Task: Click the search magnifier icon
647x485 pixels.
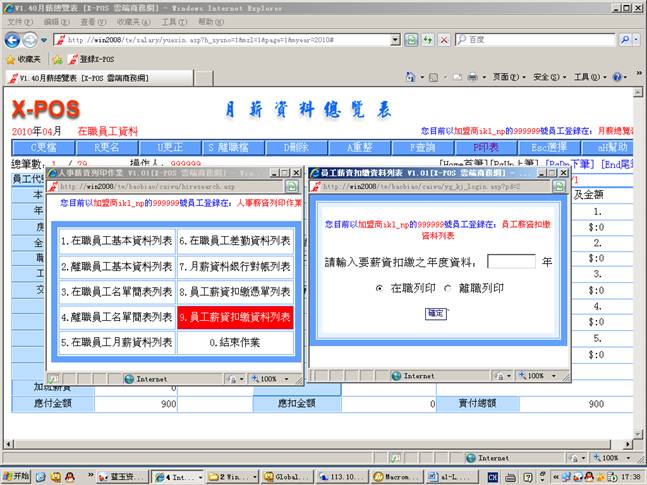Action: click(x=625, y=40)
